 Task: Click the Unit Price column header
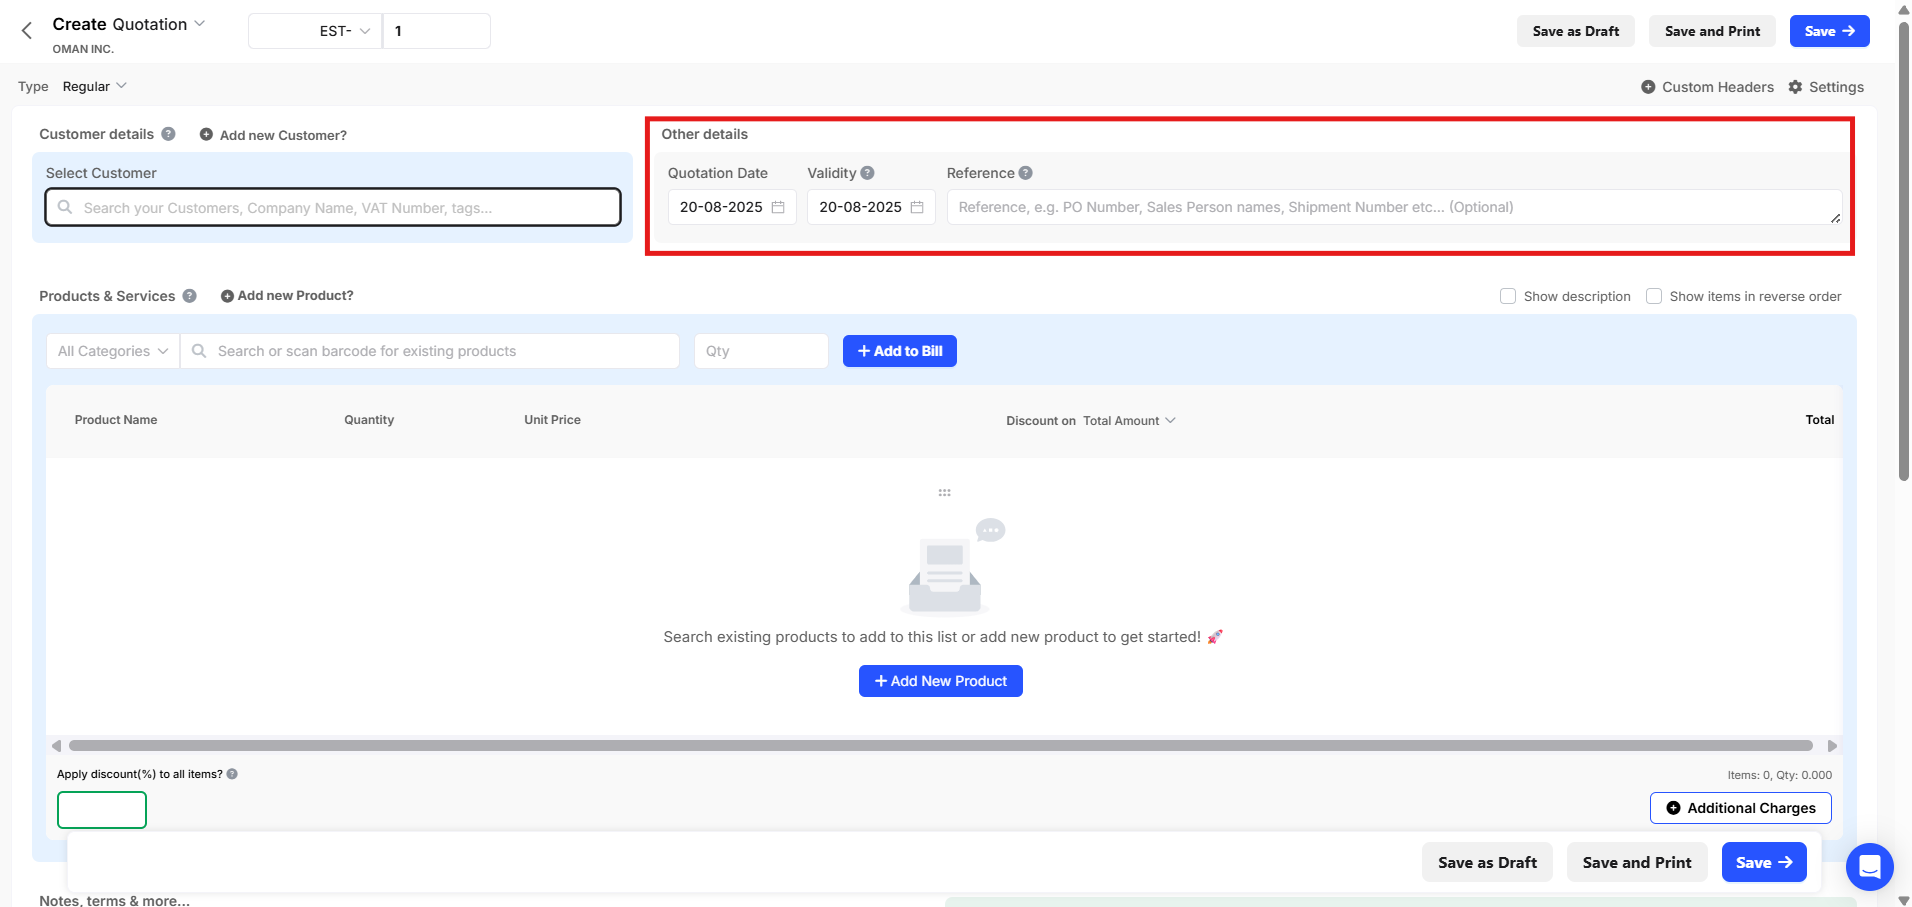coord(552,420)
